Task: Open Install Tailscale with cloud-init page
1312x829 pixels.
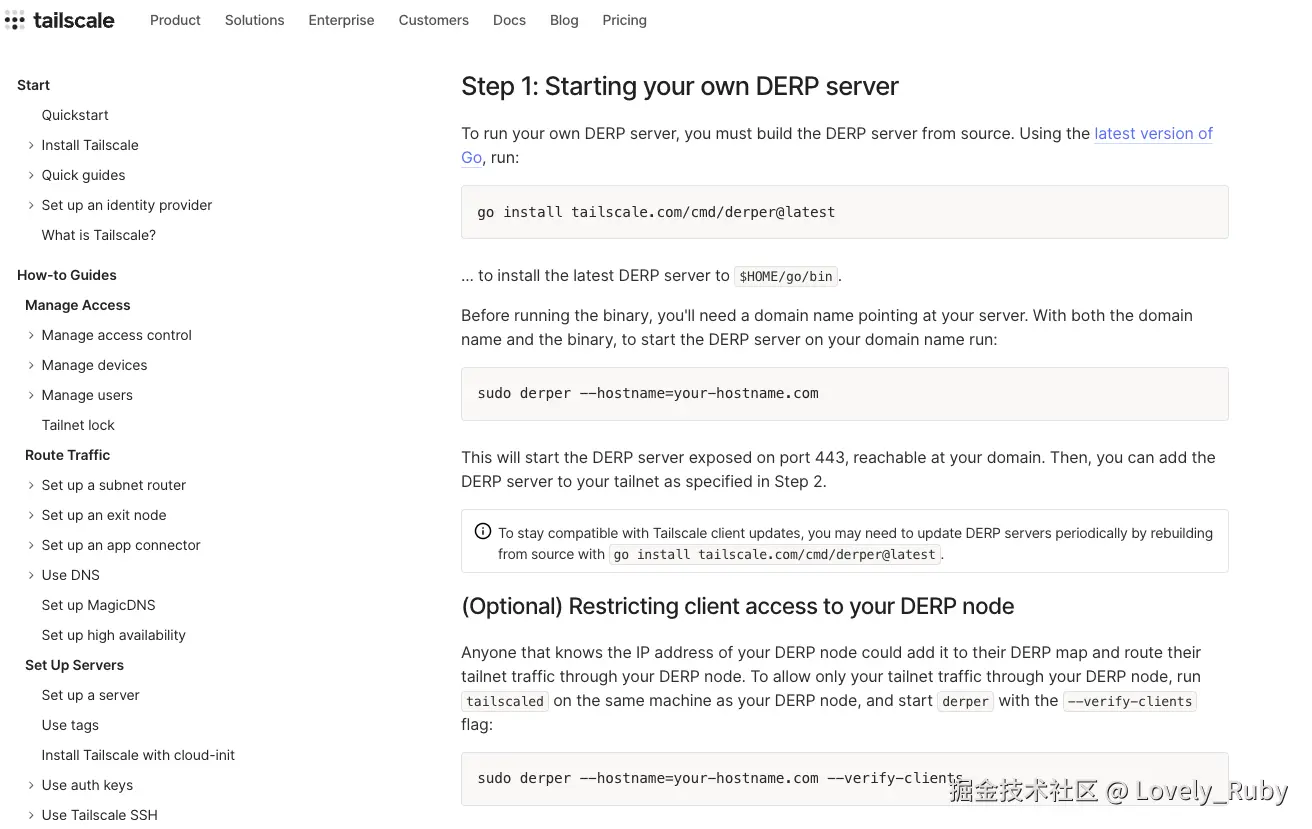Action: pos(138,755)
